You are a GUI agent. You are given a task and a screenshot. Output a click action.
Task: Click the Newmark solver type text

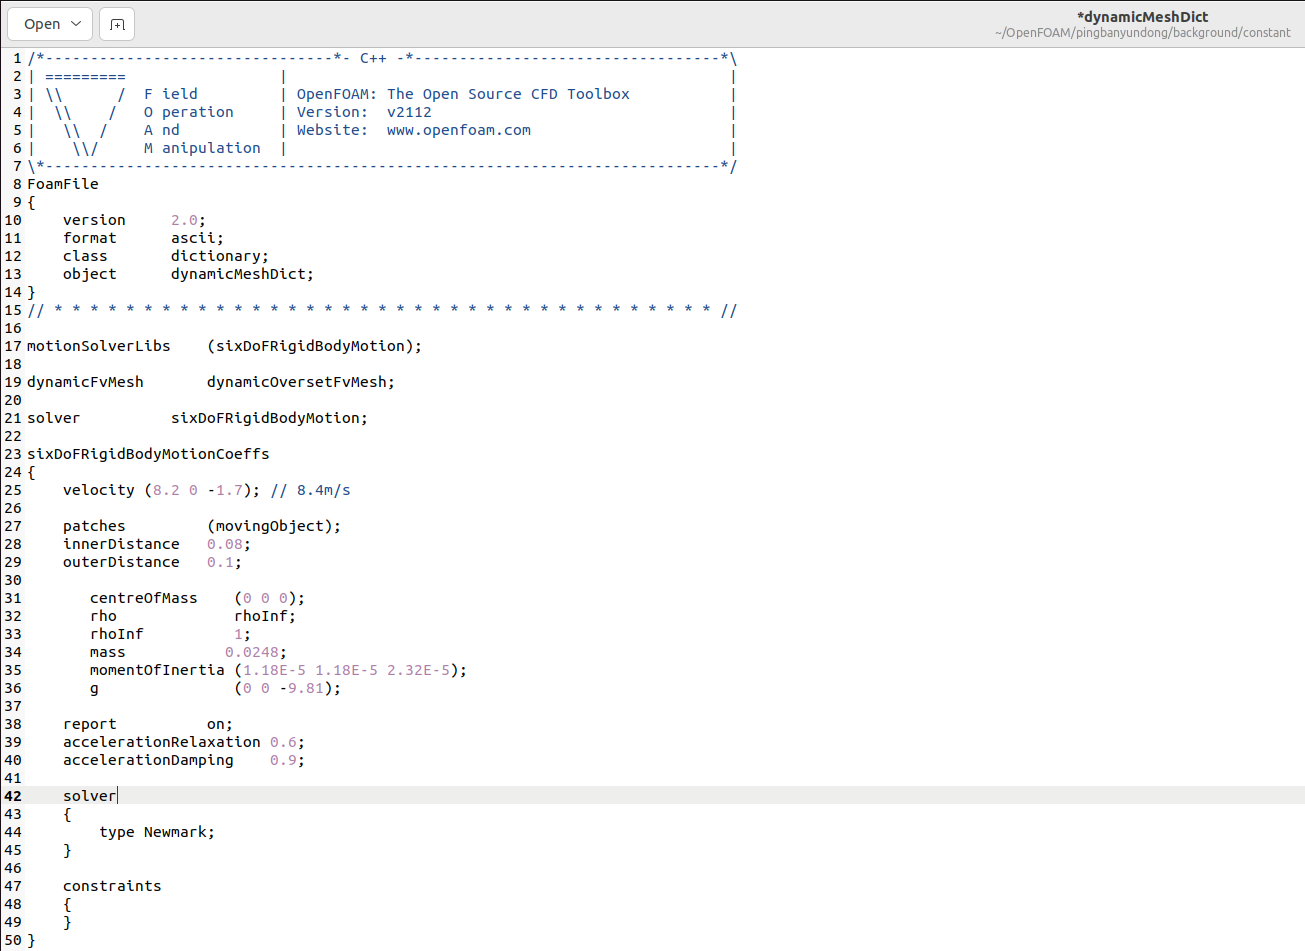[x=177, y=832]
